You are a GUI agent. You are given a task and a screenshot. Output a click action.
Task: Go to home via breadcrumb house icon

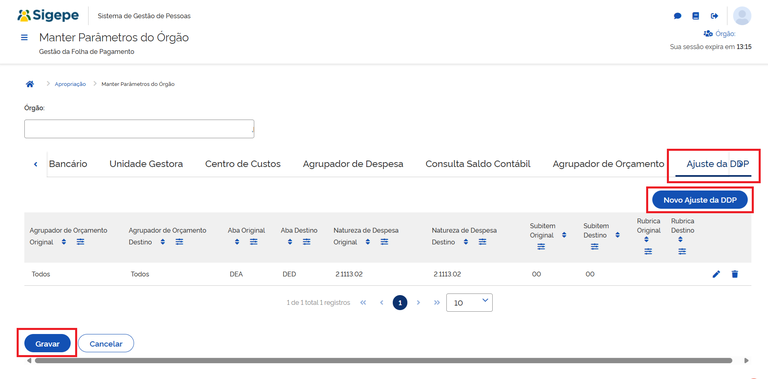30,84
